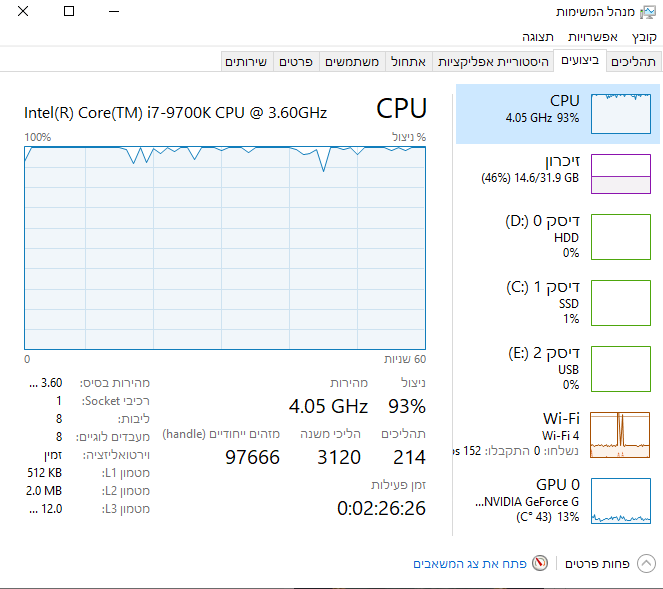Viewport: 663px width, 589px height.
Task: Switch to the שירותים (Services) tab
Action: click(x=246, y=62)
